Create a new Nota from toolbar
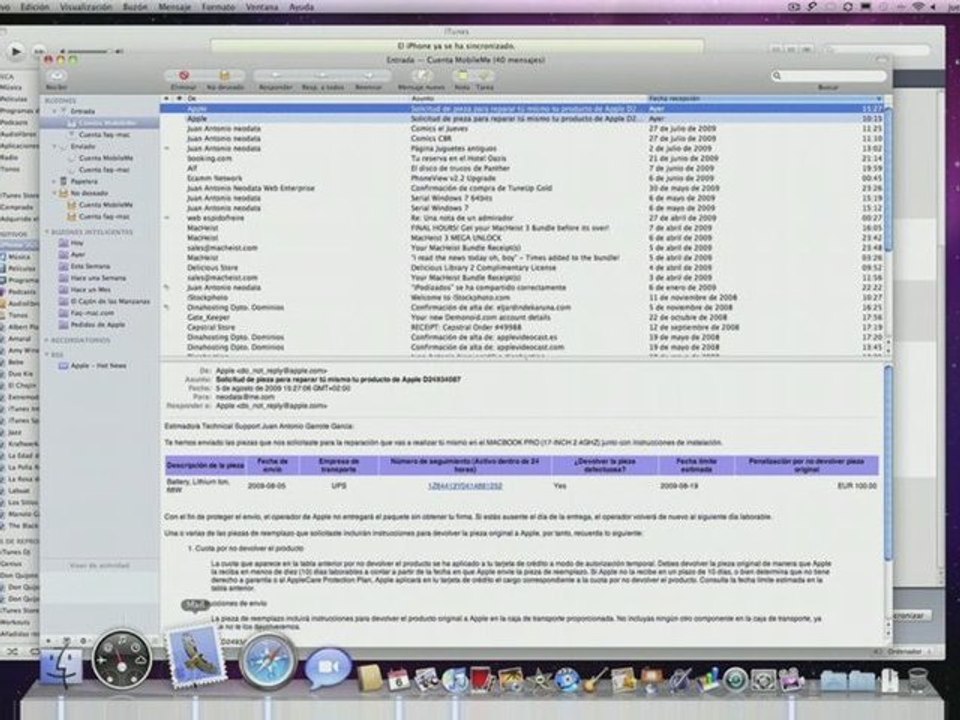This screenshot has width=960, height=720. click(x=462, y=75)
